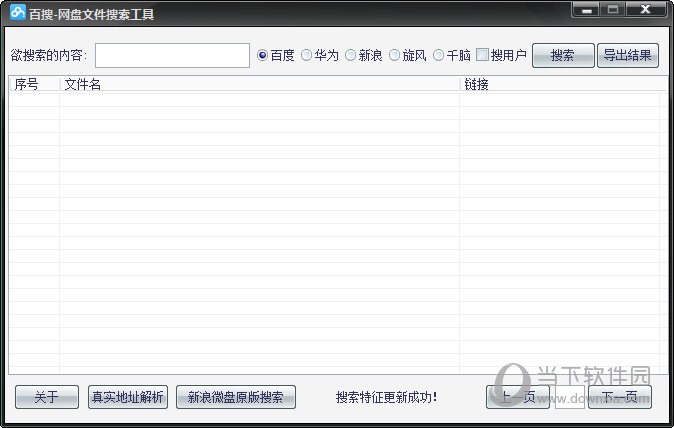
Task: Enable the 搜用户 checkbox
Action: [482, 55]
